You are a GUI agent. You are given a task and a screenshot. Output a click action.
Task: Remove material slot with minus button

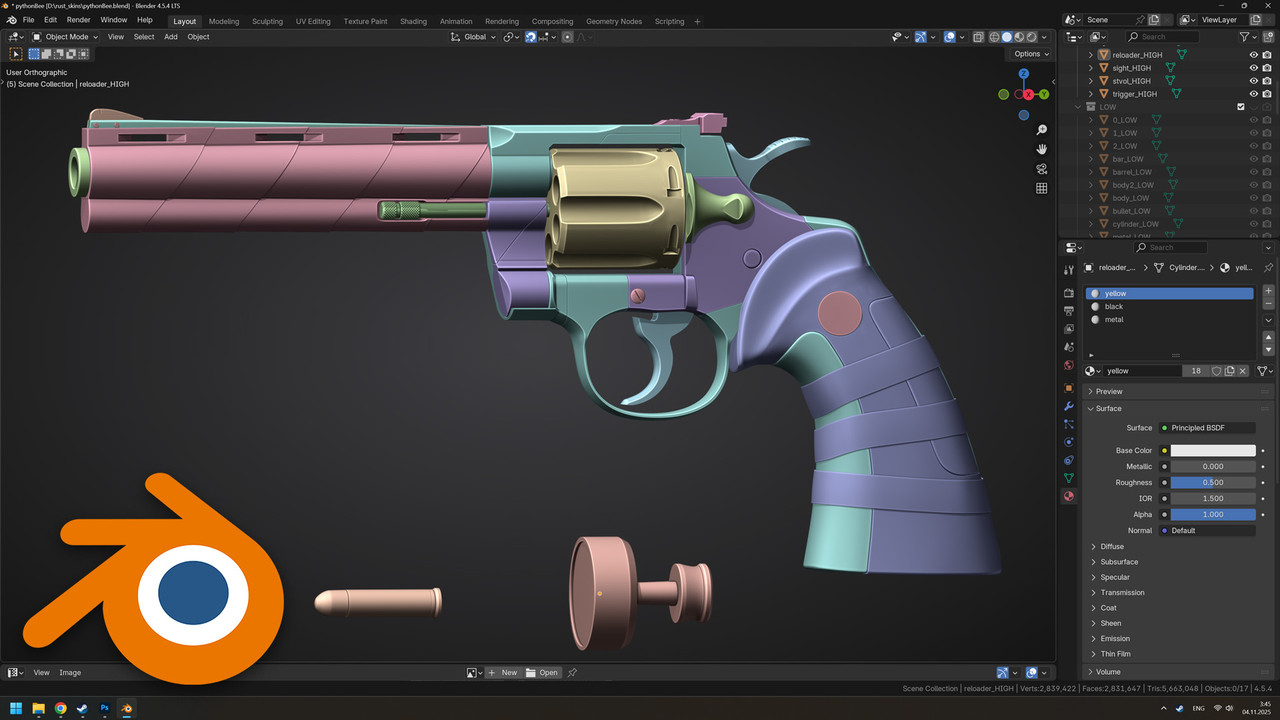pyautogui.click(x=1269, y=303)
